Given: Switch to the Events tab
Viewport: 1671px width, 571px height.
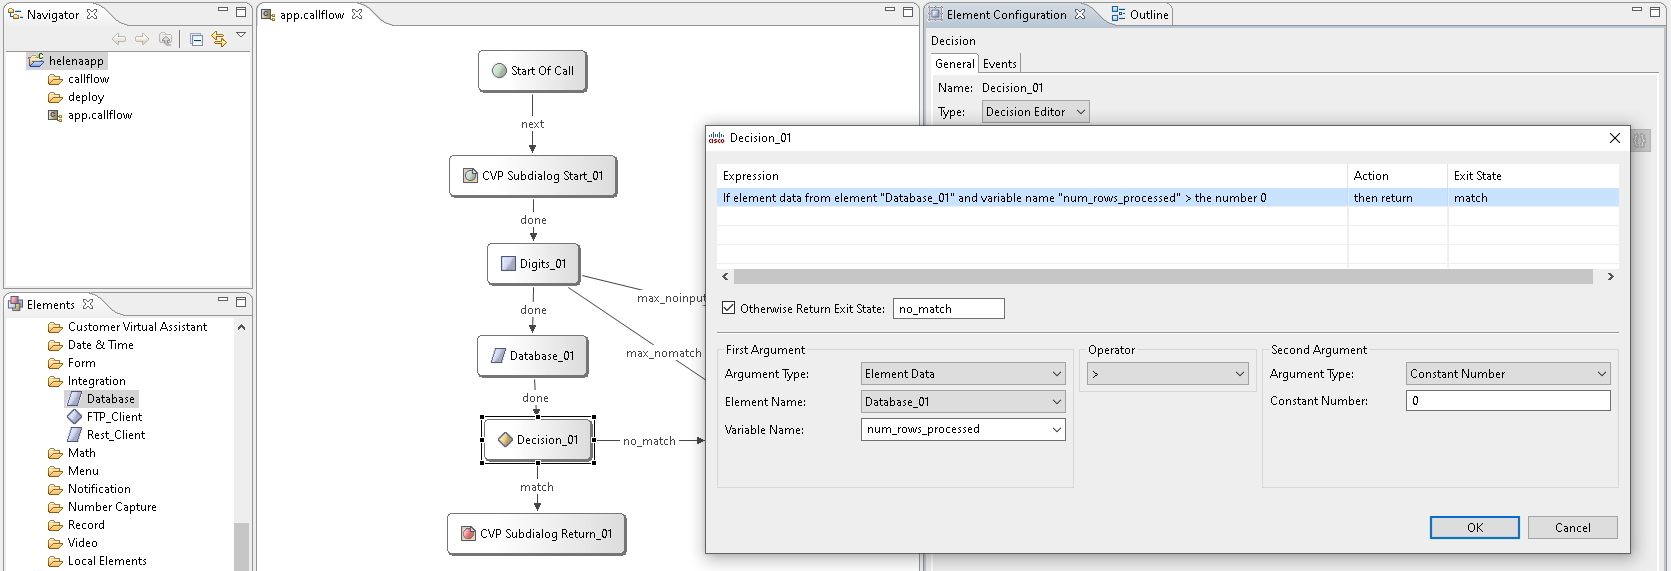Looking at the screenshot, I should pyautogui.click(x=999, y=64).
